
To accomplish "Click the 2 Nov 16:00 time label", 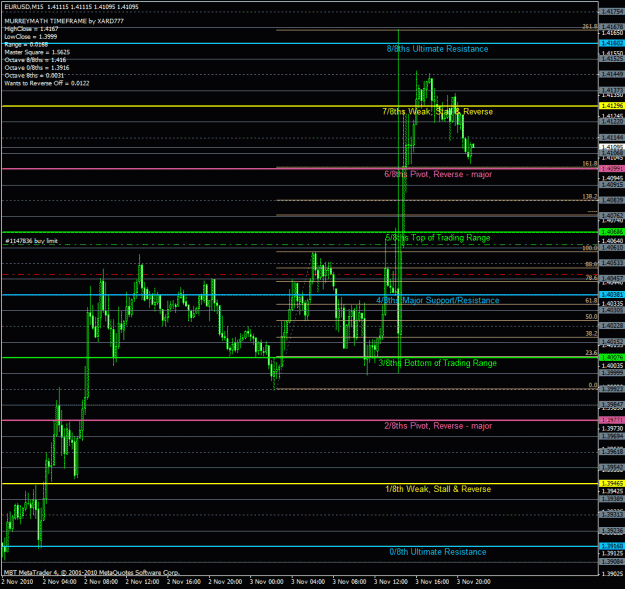I will pyautogui.click(x=184, y=582).
